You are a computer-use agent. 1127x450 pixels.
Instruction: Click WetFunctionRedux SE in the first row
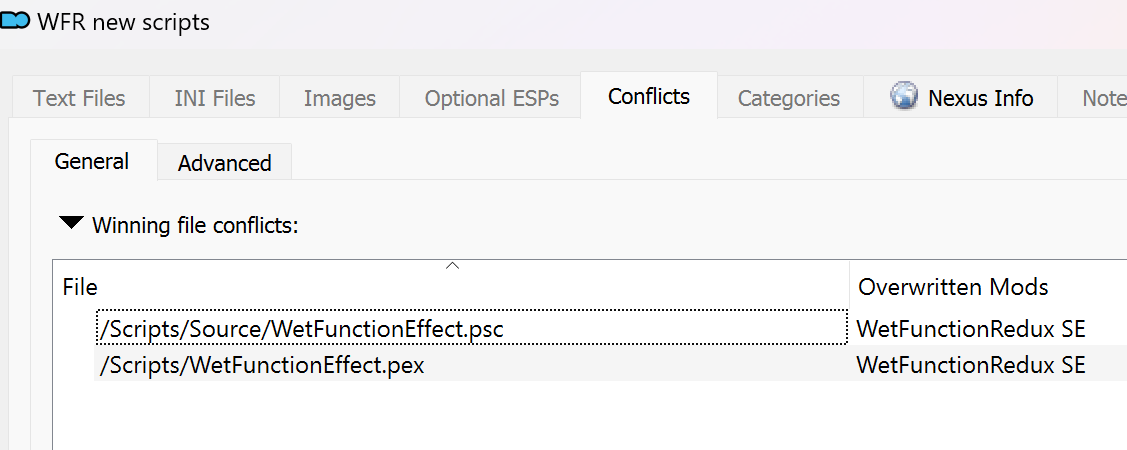click(x=970, y=329)
